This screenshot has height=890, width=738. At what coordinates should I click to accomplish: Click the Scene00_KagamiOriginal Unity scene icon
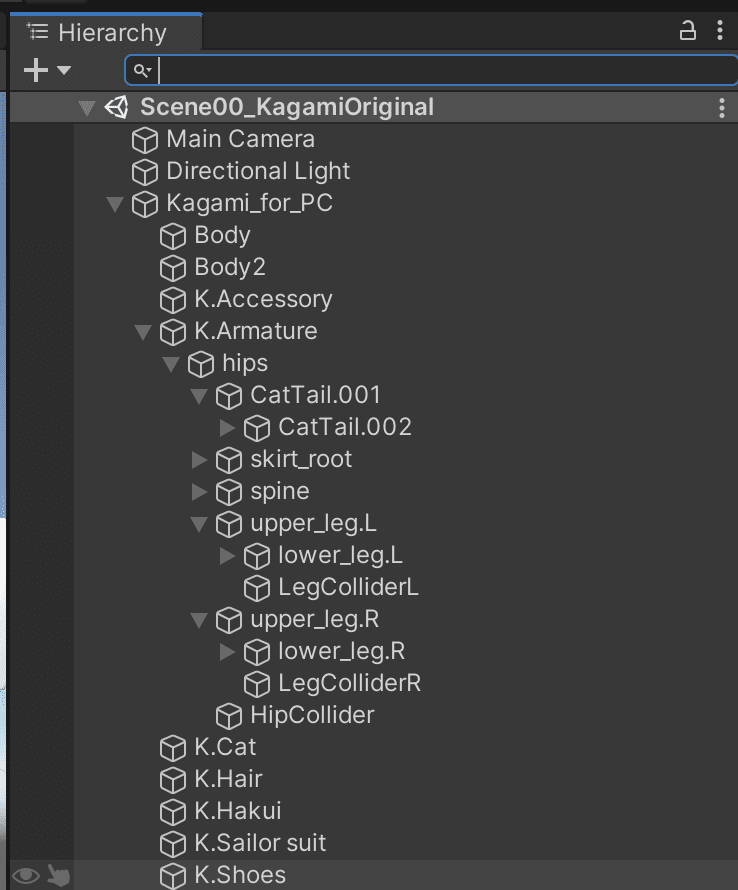115,107
